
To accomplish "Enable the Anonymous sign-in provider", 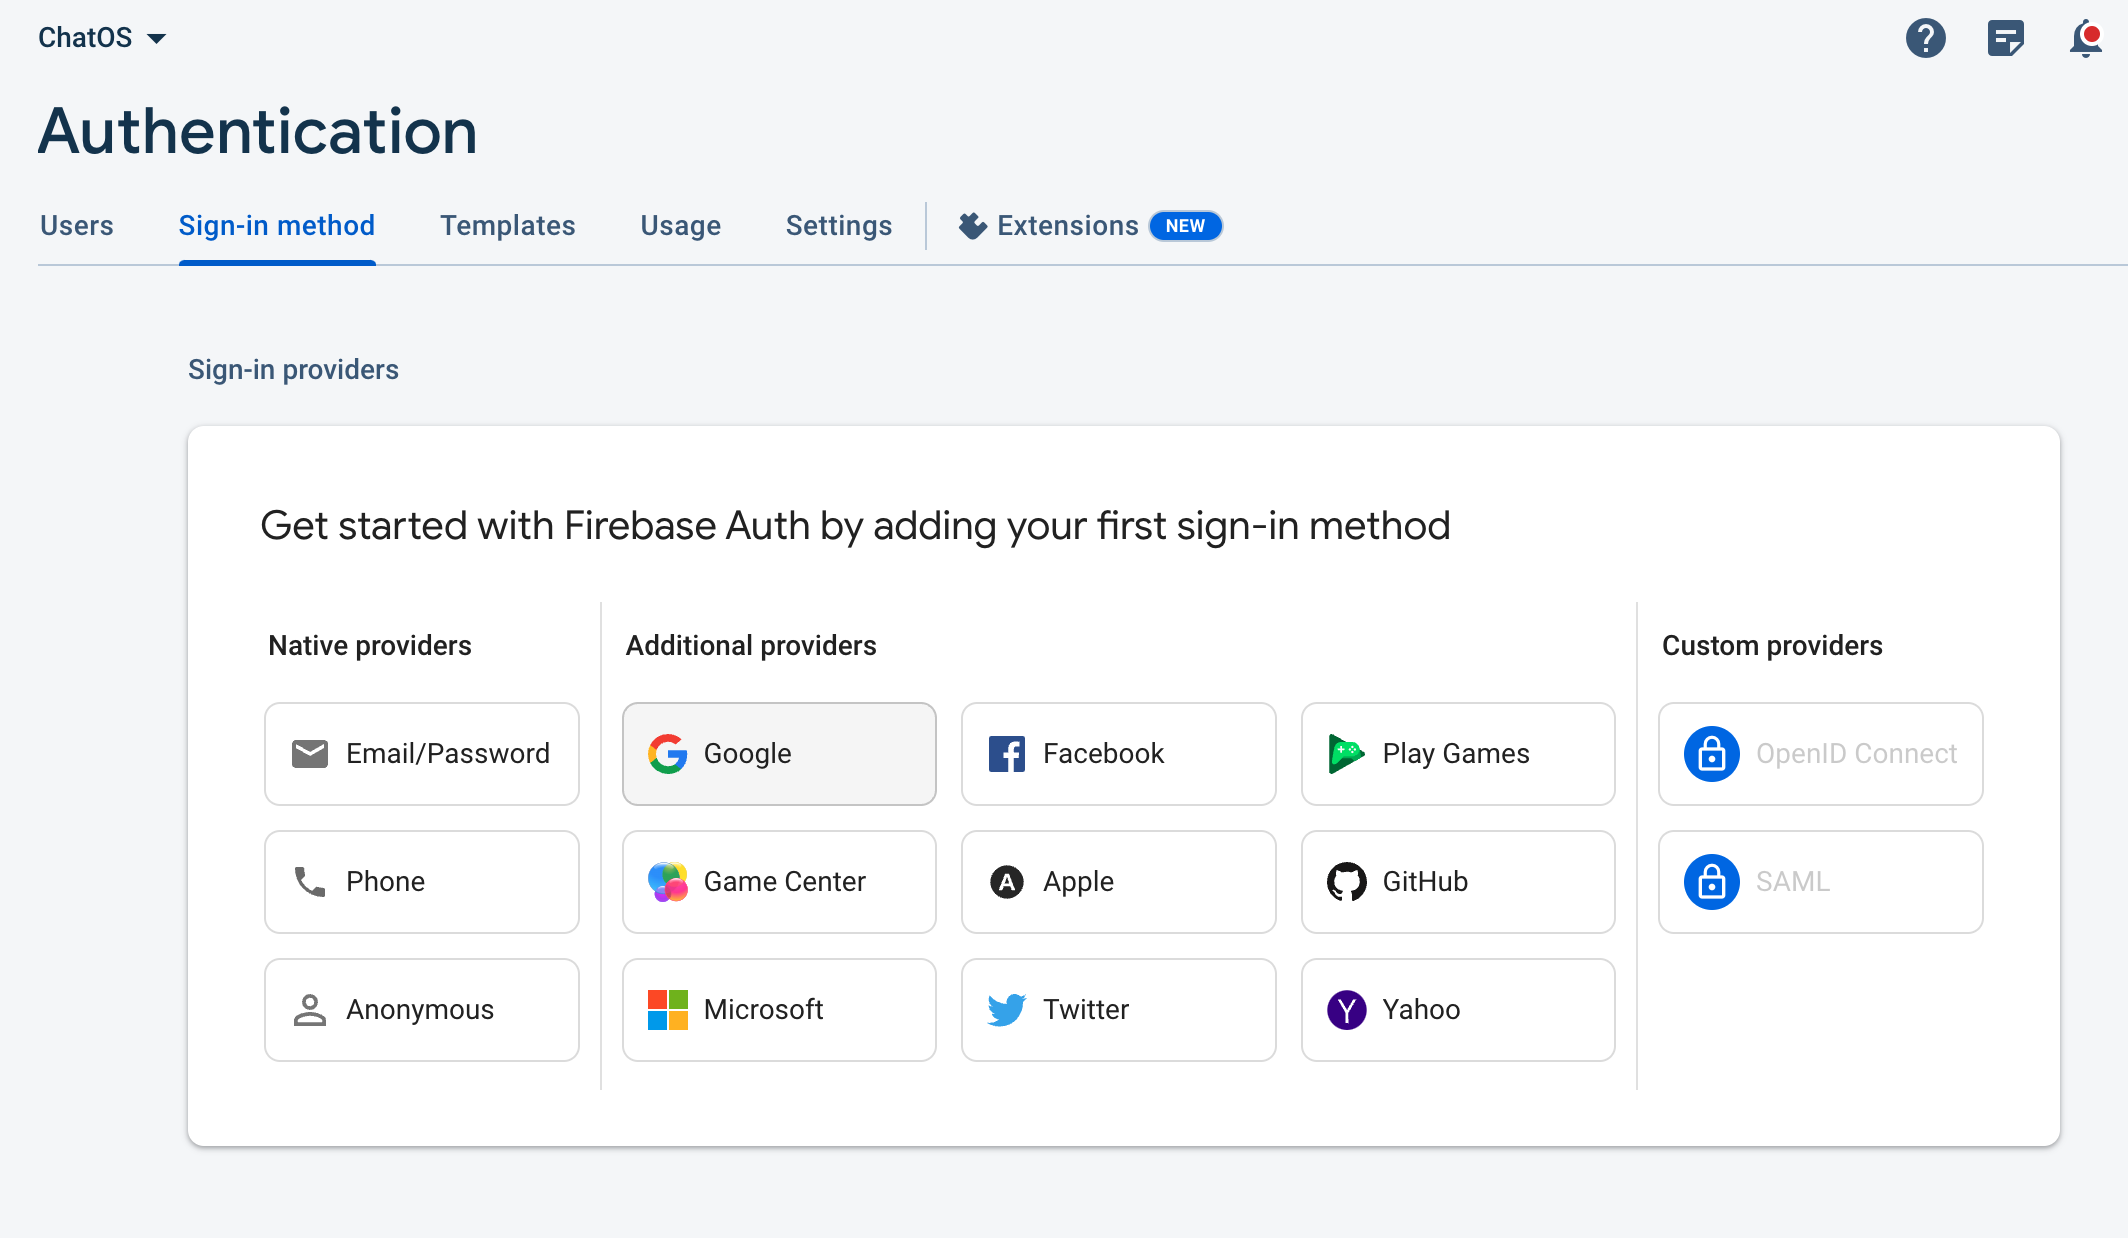I will pyautogui.click(x=422, y=1010).
